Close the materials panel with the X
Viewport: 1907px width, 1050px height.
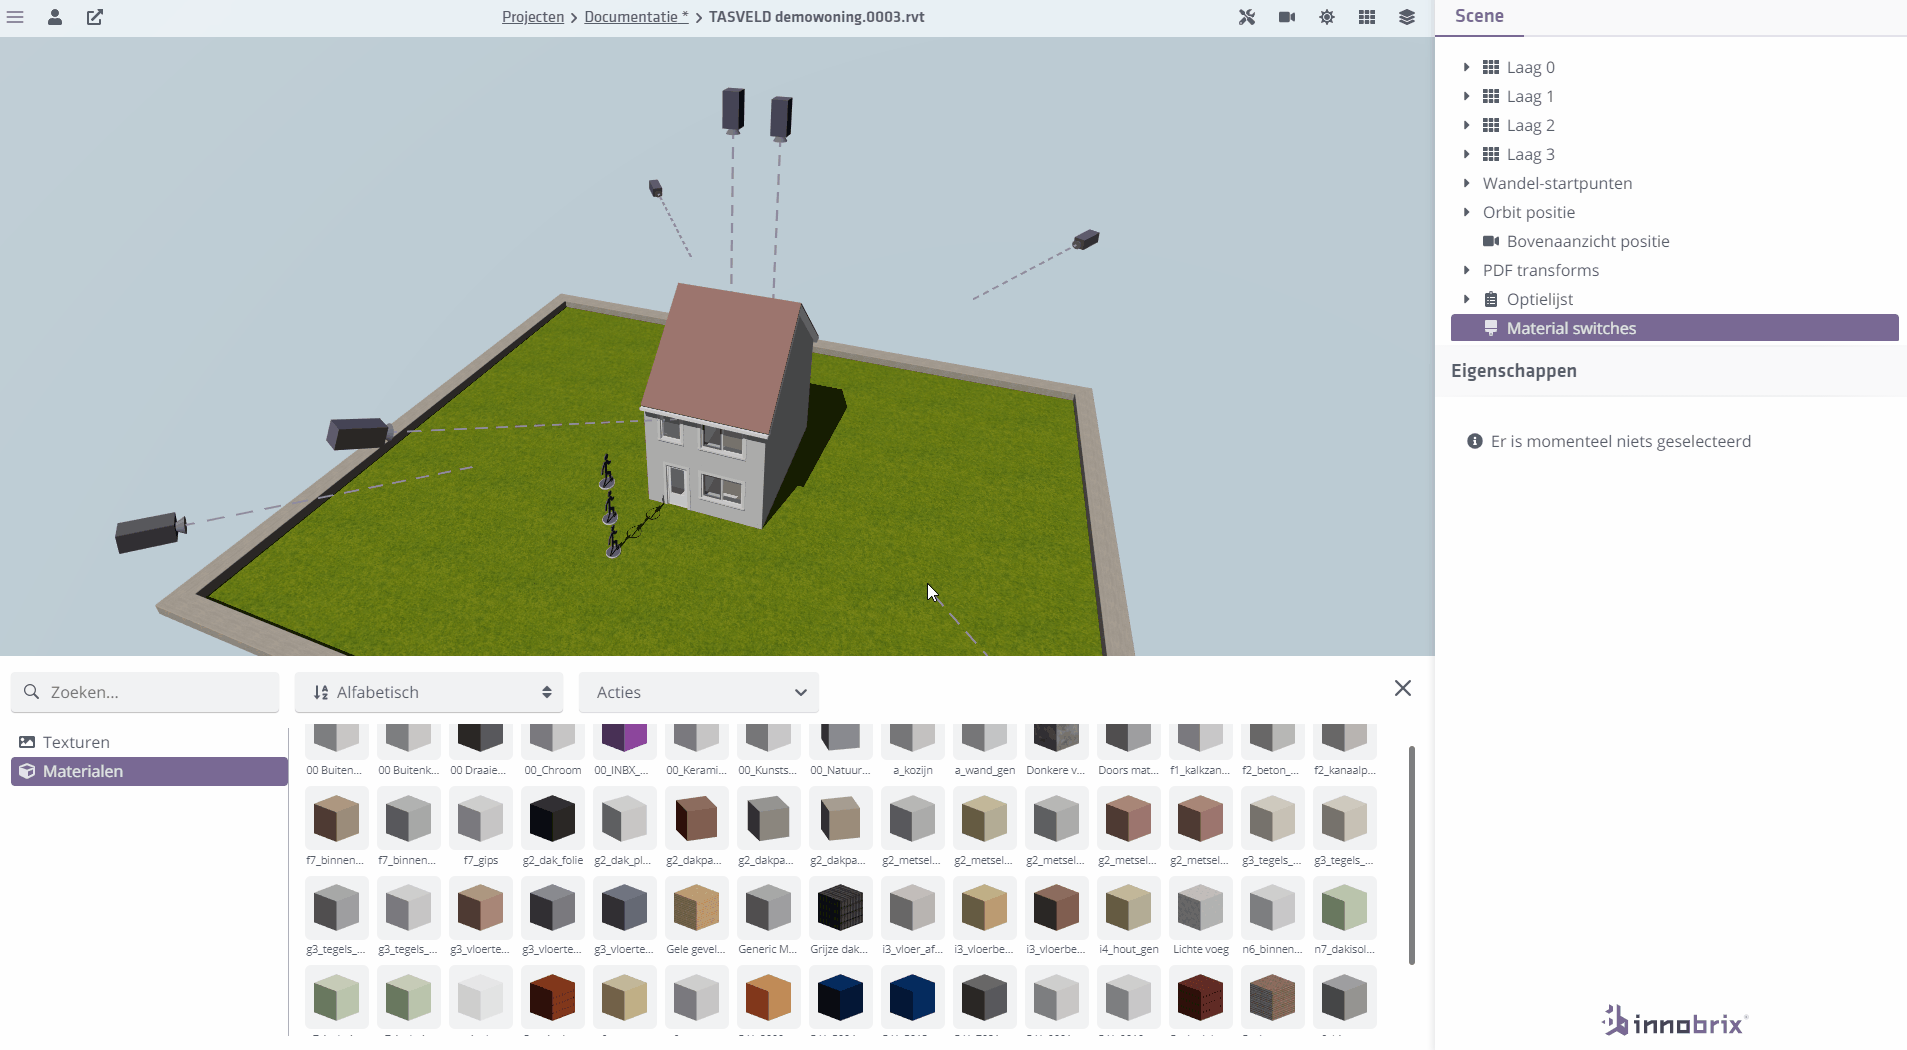pyautogui.click(x=1402, y=688)
